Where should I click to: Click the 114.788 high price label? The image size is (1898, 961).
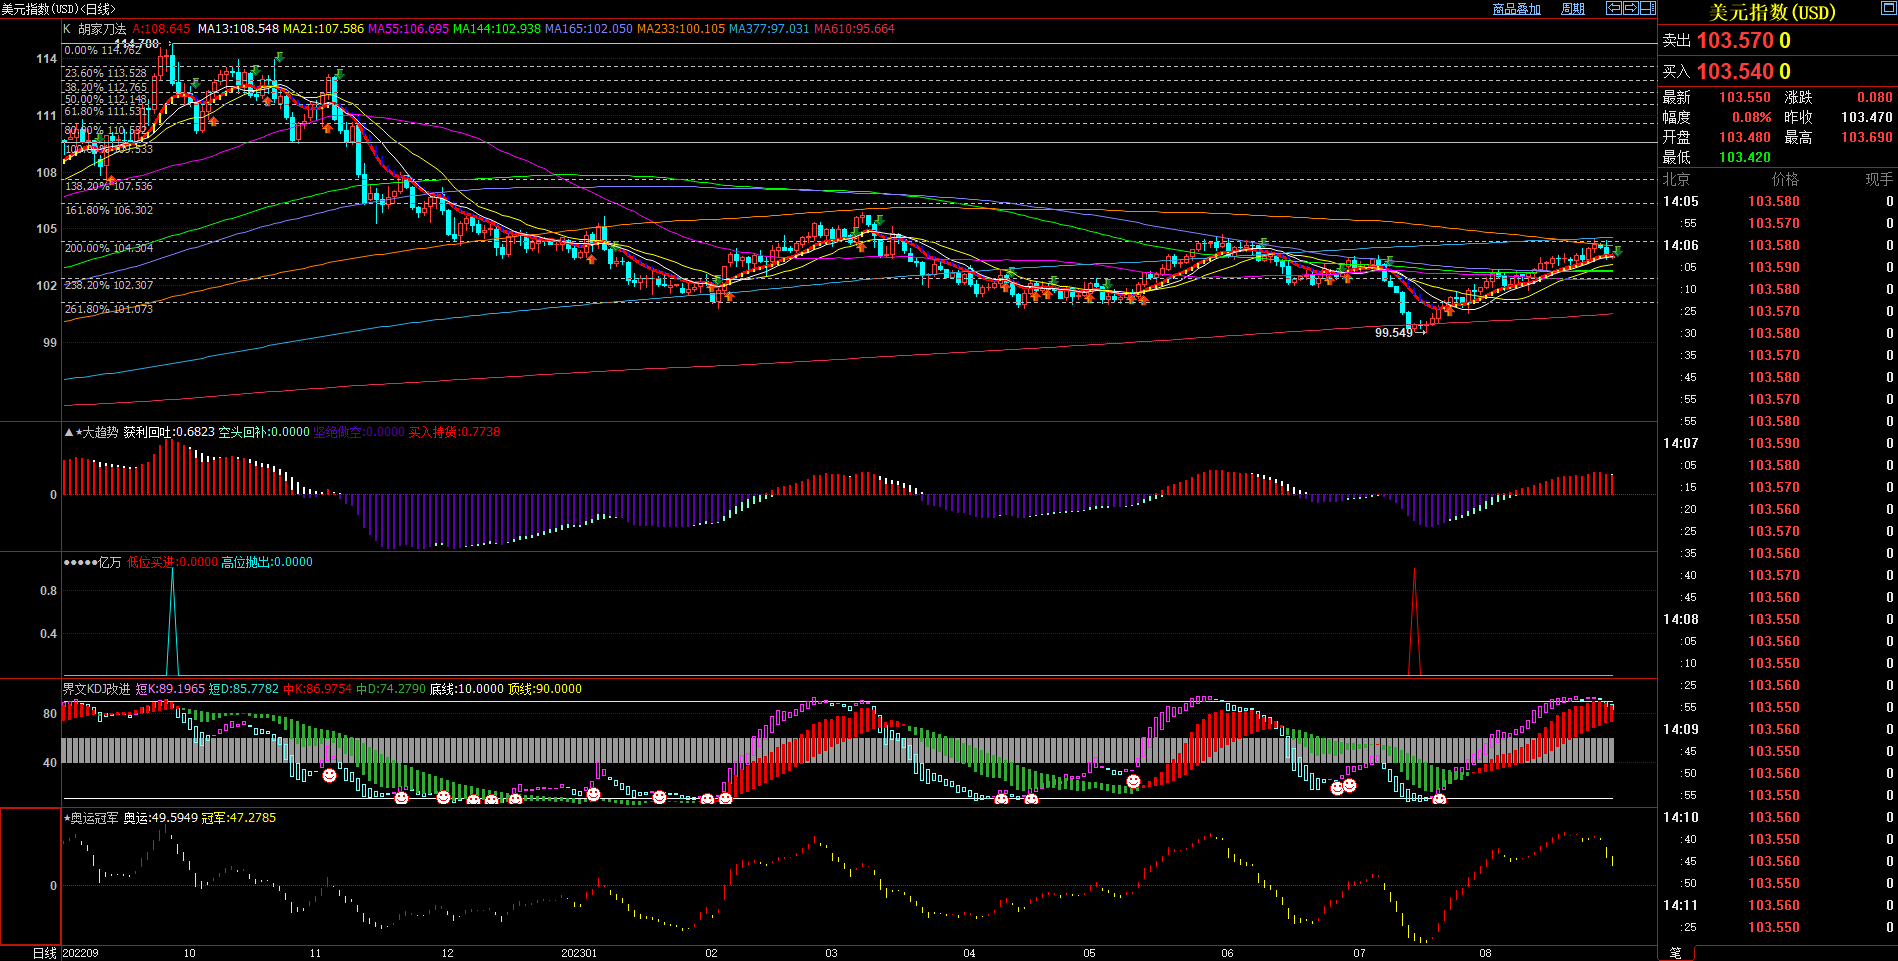(x=137, y=44)
